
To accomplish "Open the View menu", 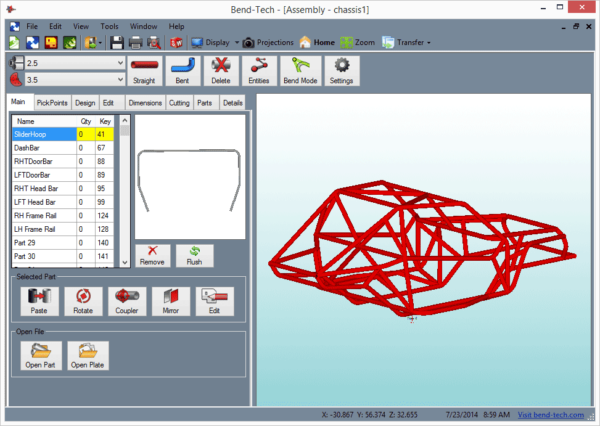I will pos(81,26).
